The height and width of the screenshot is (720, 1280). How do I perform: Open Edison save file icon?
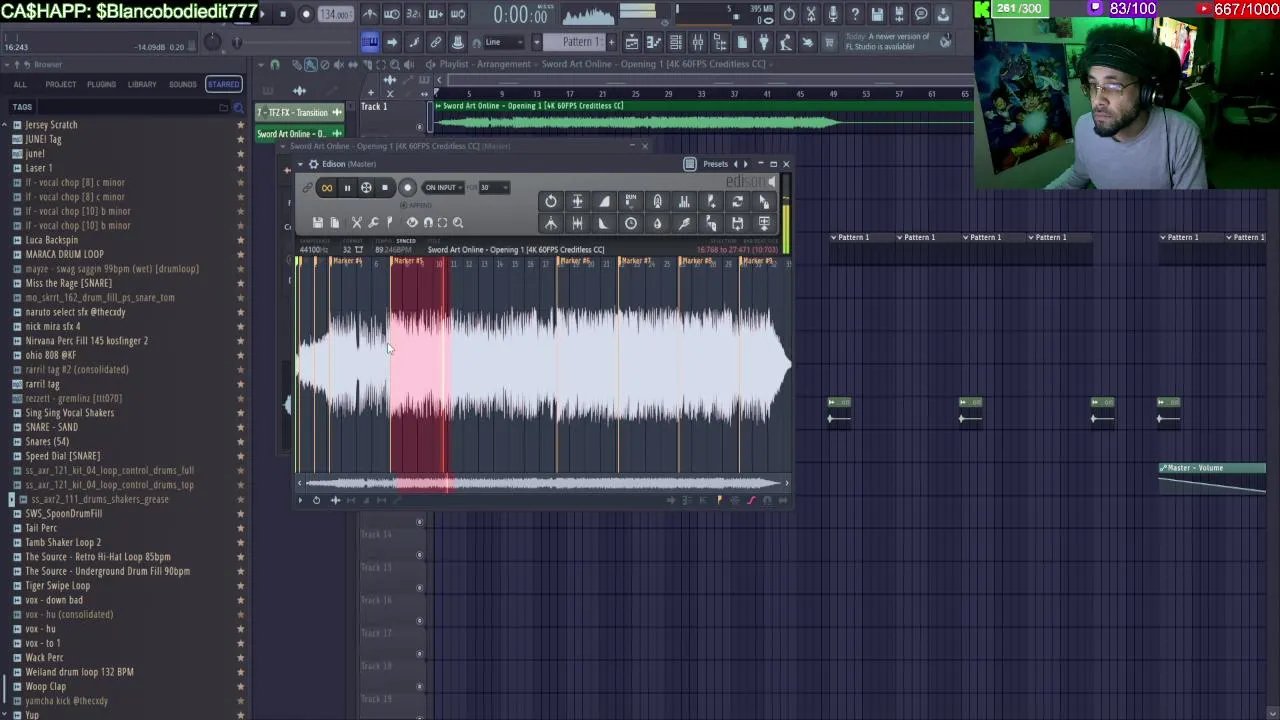pyautogui.click(x=318, y=223)
